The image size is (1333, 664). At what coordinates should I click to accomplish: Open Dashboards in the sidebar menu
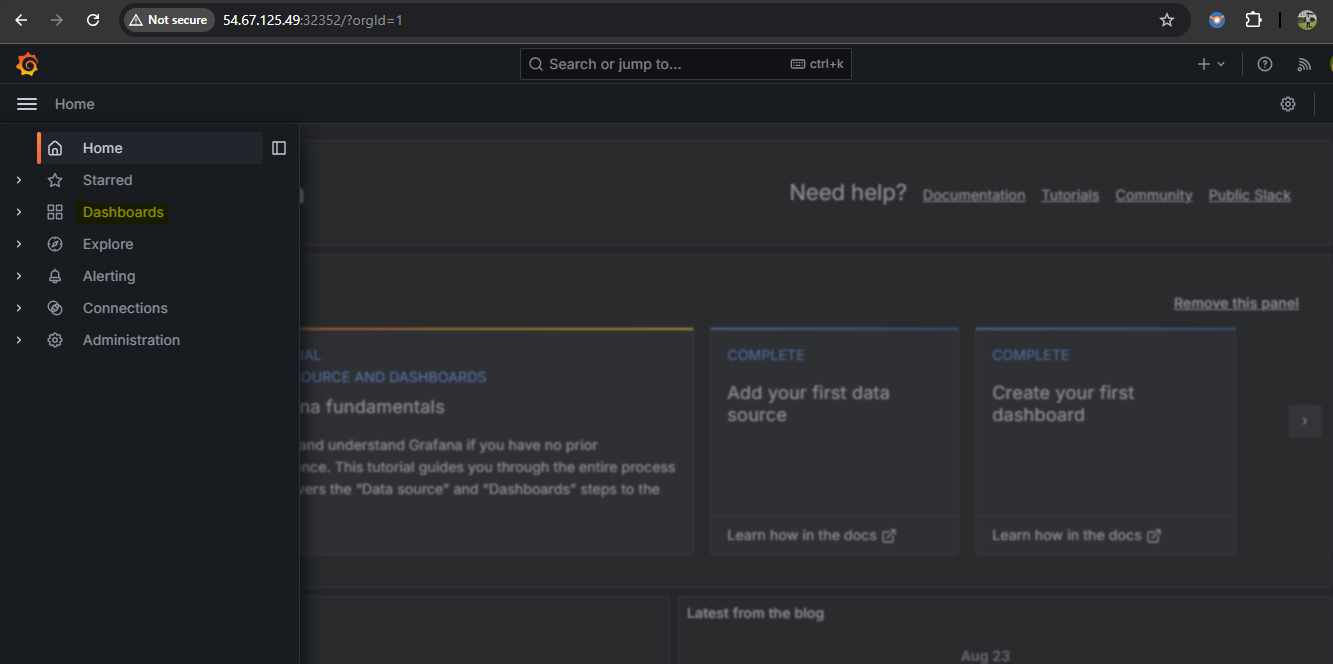tap(123, 212)
